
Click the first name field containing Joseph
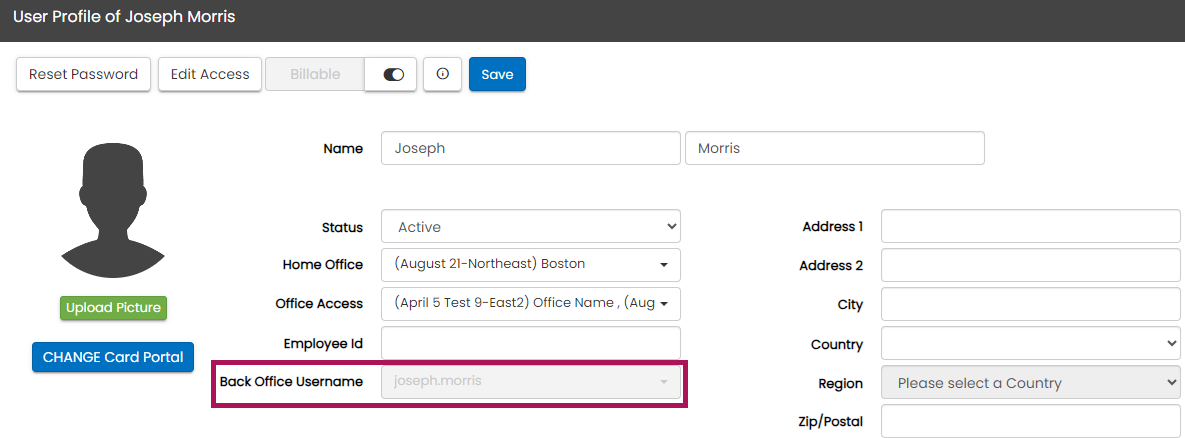(x=530, y=148)
